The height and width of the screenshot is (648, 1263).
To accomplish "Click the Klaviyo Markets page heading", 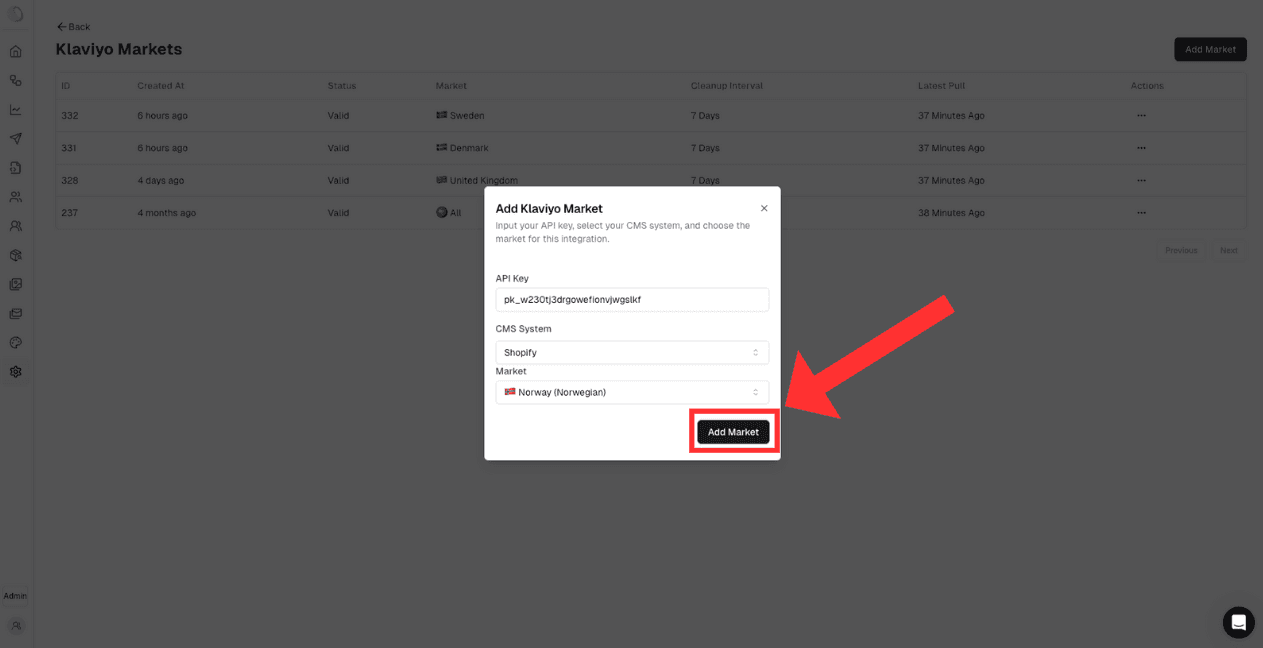I will 119,49.
